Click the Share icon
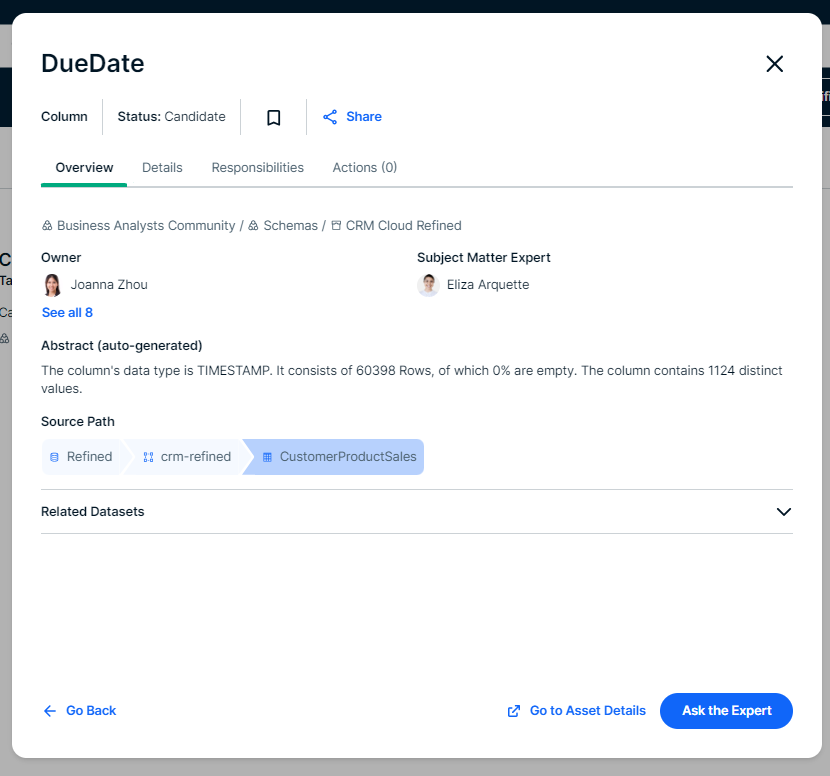The image size is (830, 776). (330, 117)
